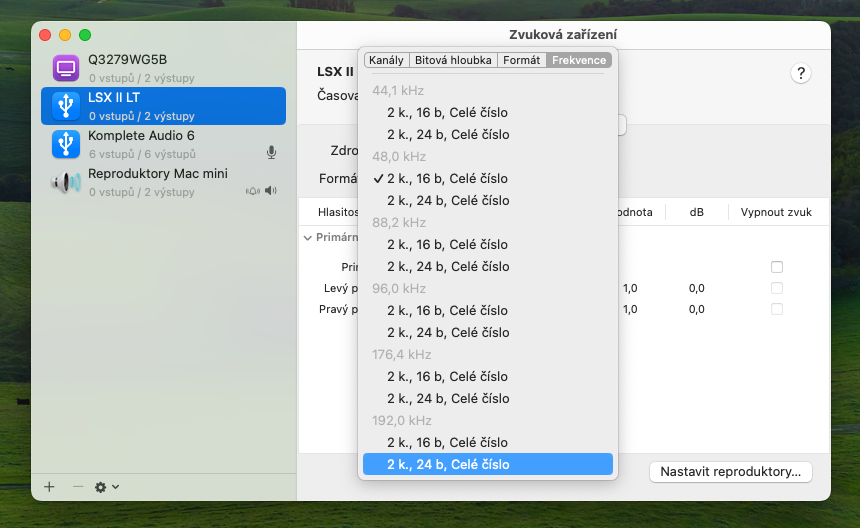Select Reproduktory Mac mini in sidebar

pyautogui.click(x=163, y=182)
